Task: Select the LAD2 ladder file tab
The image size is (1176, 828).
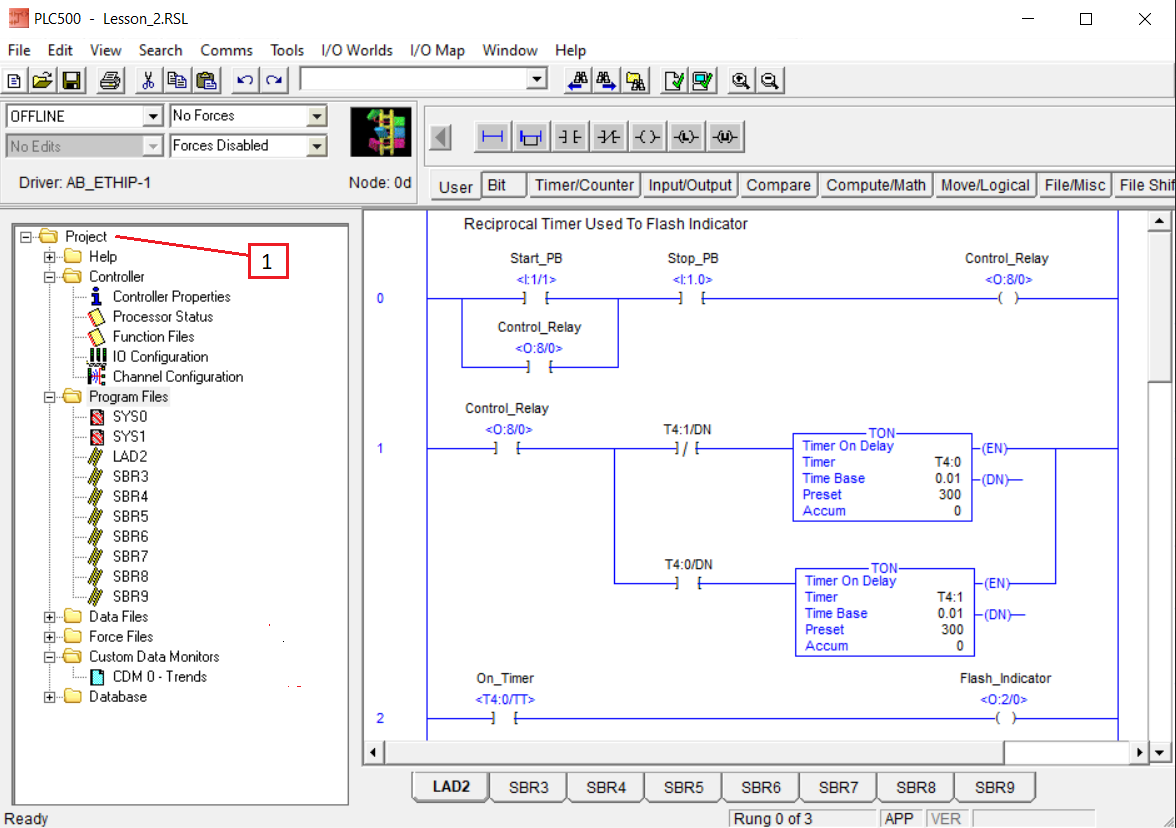Action: [451, 787]
